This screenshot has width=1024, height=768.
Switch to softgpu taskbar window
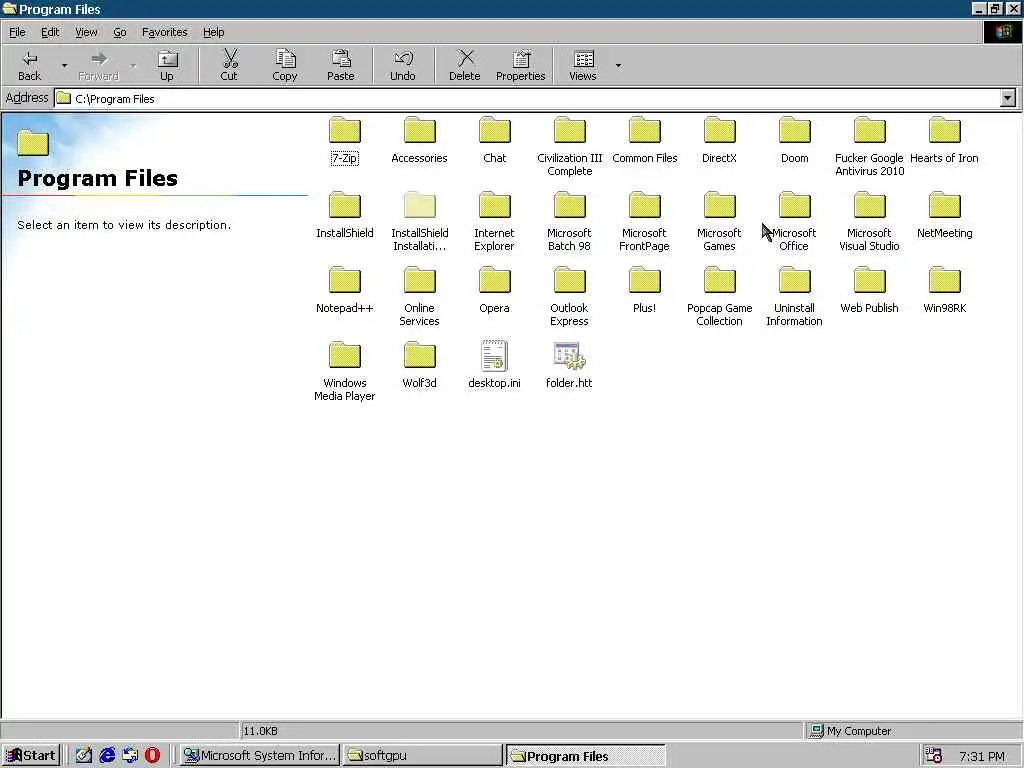pos(422,755)
